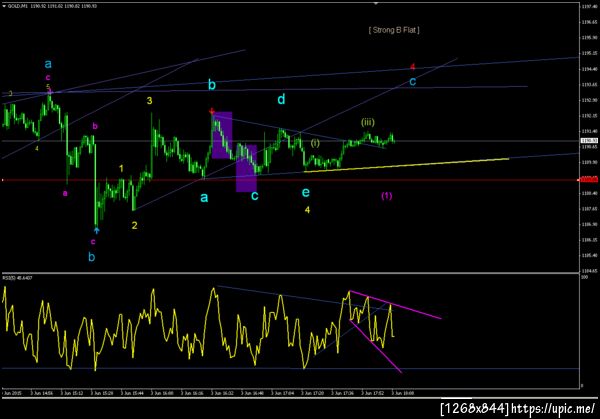Select upper magenta trendline in RSI window
Viewport: 600px width, 419px height.
(395, 305)
